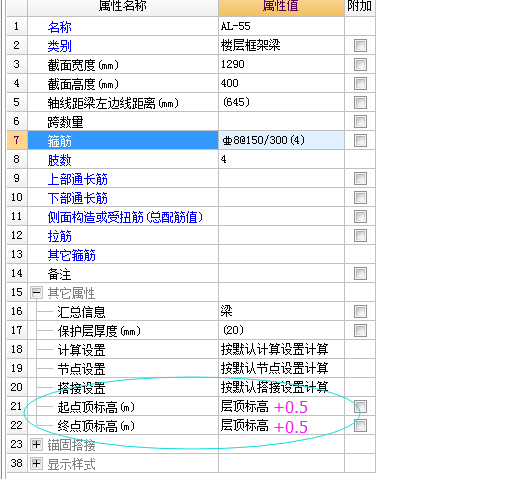Viewport: 514px width, 479px height.
Task: Check the 附加 box for 保护层厚度(mm)
Action: tap(360, 330)
